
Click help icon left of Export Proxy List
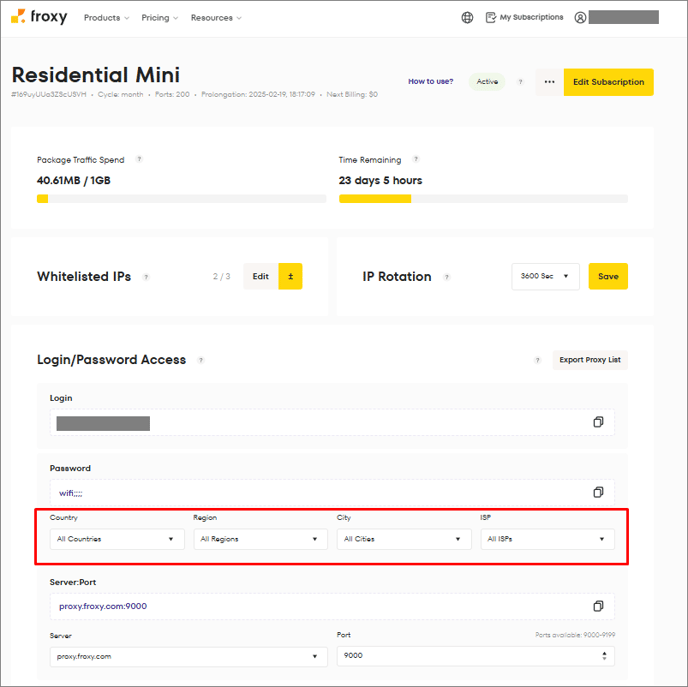point(537,360)
